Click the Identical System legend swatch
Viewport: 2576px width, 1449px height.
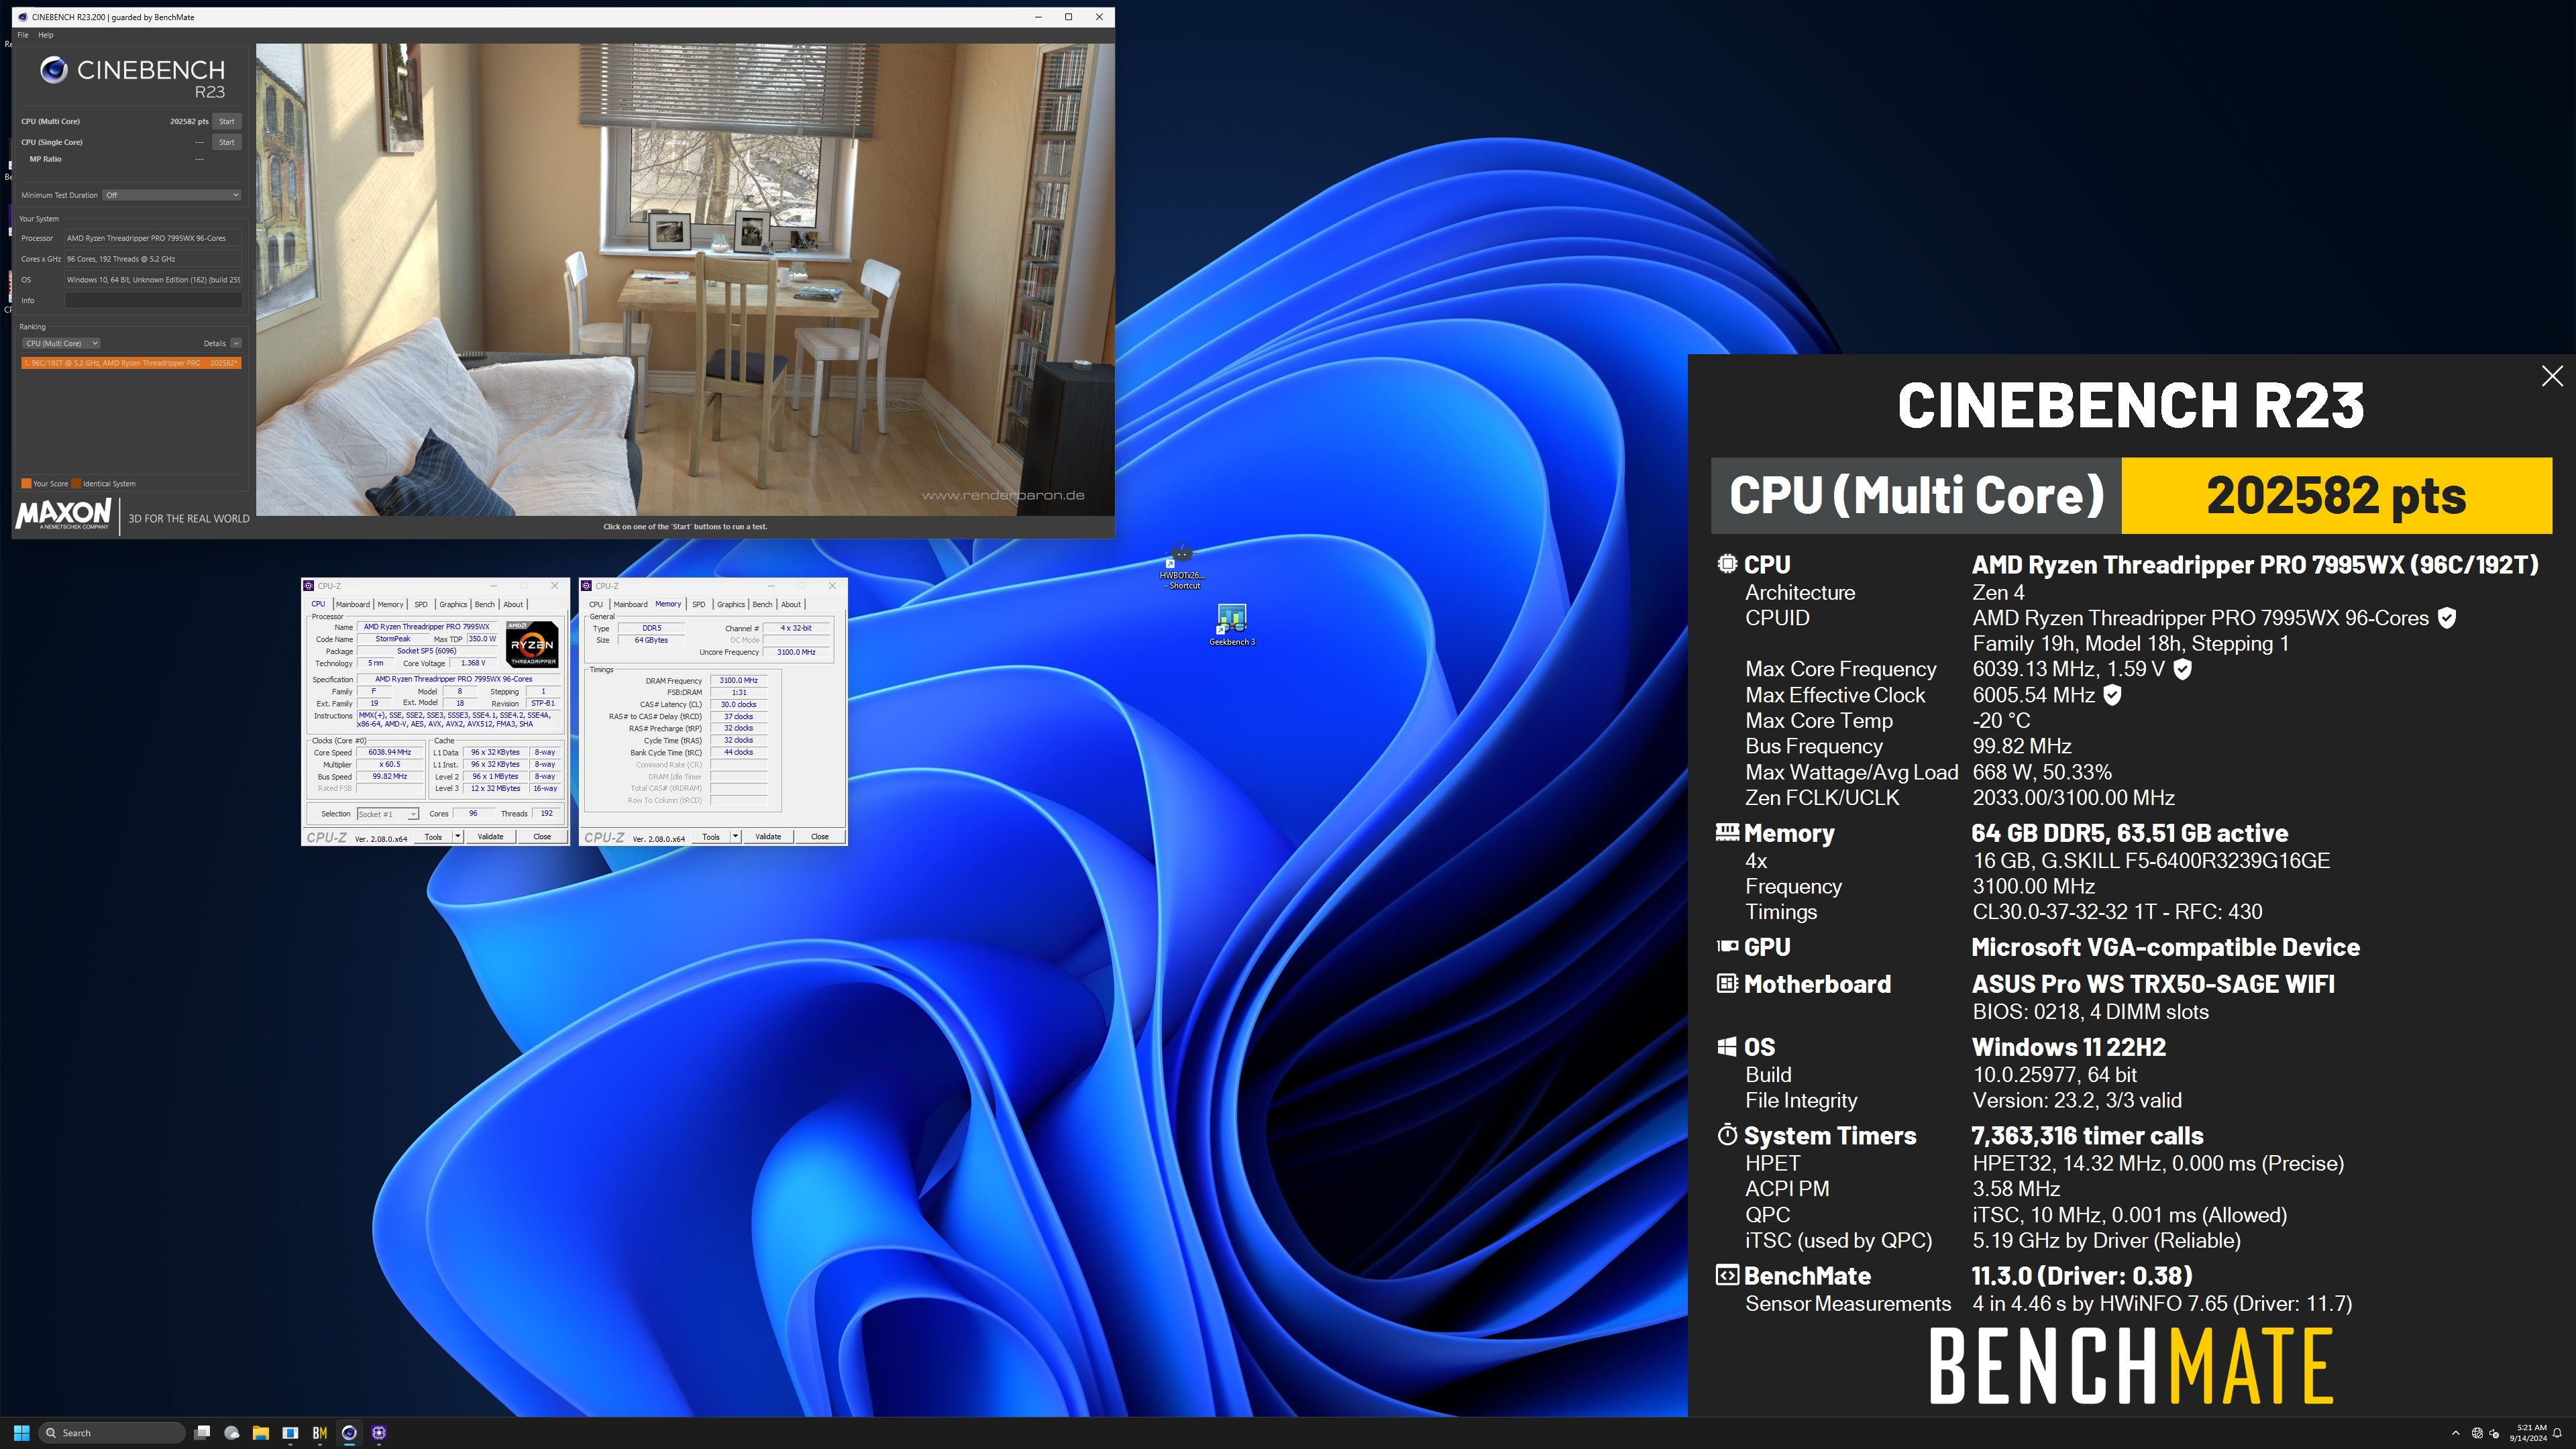point(76,483)
